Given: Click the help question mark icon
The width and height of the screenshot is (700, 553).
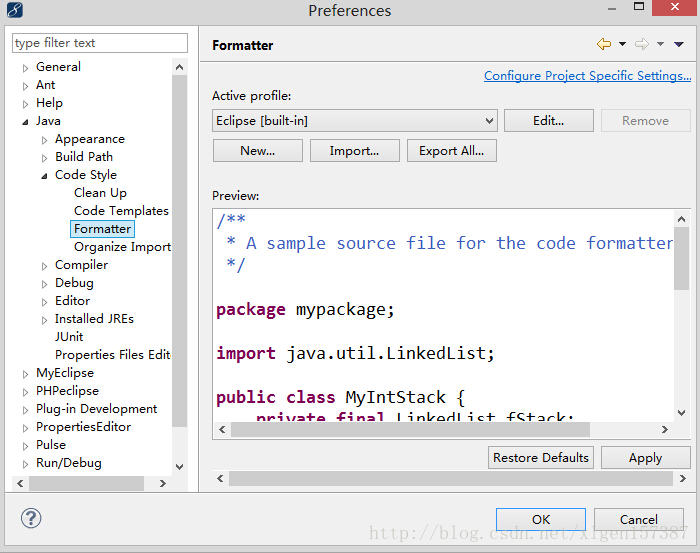Looking at the screenshot, I should pyautogui.click(x=30, y=519).
